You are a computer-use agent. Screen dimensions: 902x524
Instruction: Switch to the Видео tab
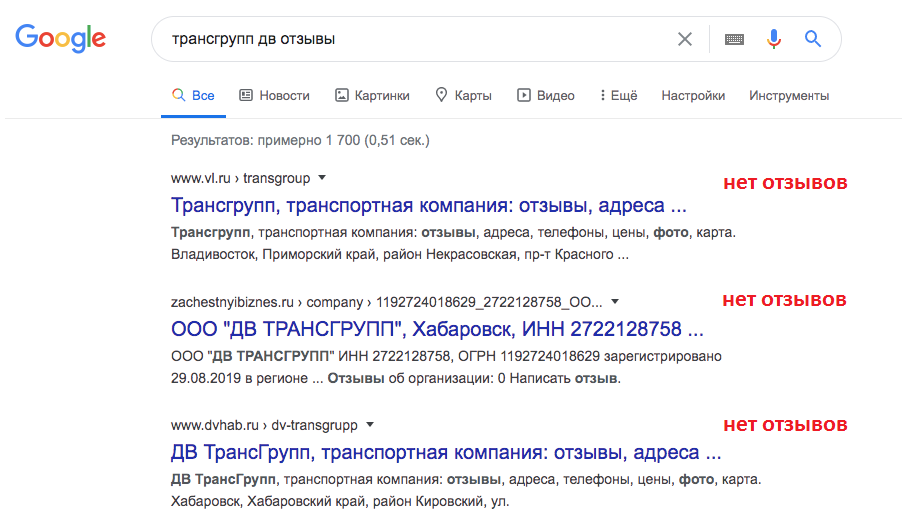545,95
